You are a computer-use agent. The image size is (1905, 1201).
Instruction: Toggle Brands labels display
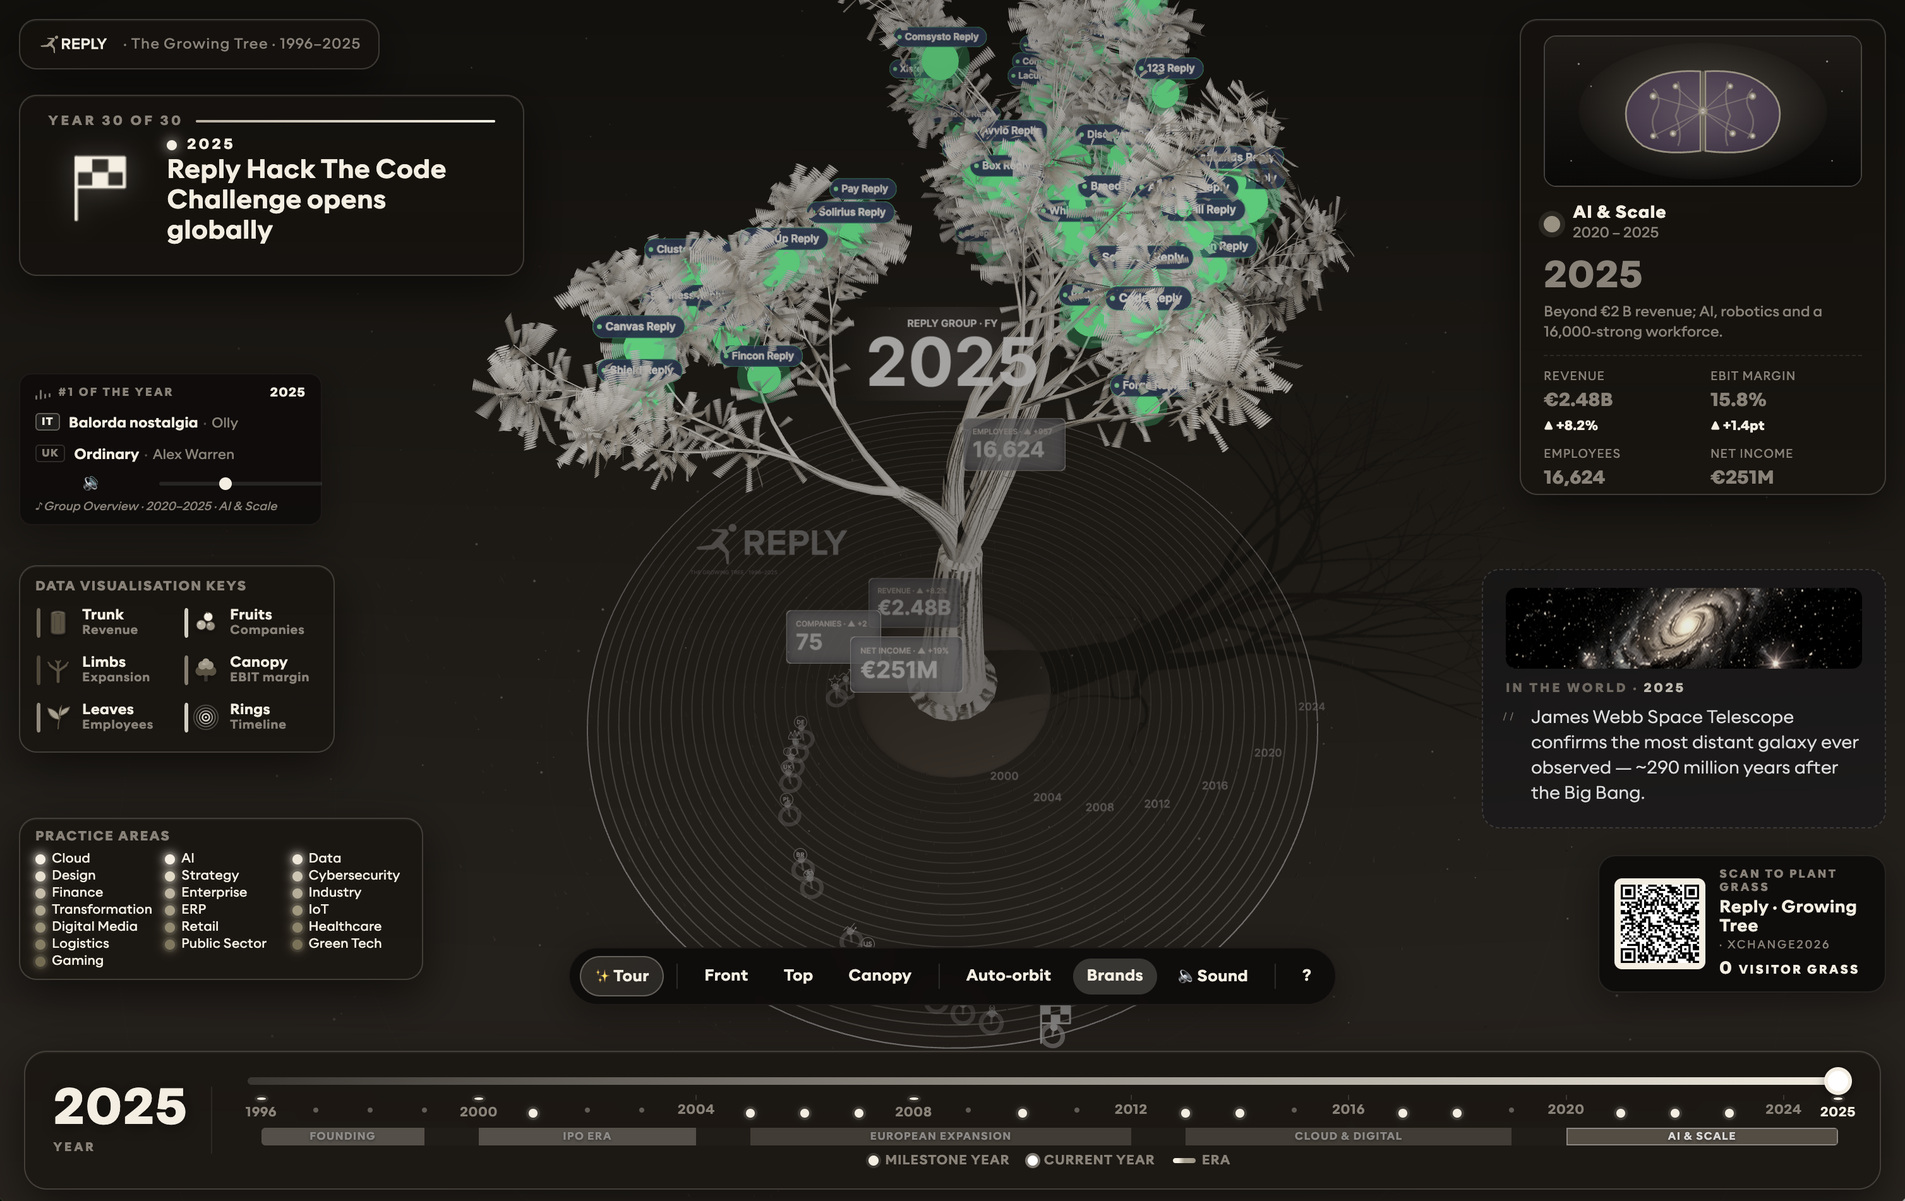1114,975
